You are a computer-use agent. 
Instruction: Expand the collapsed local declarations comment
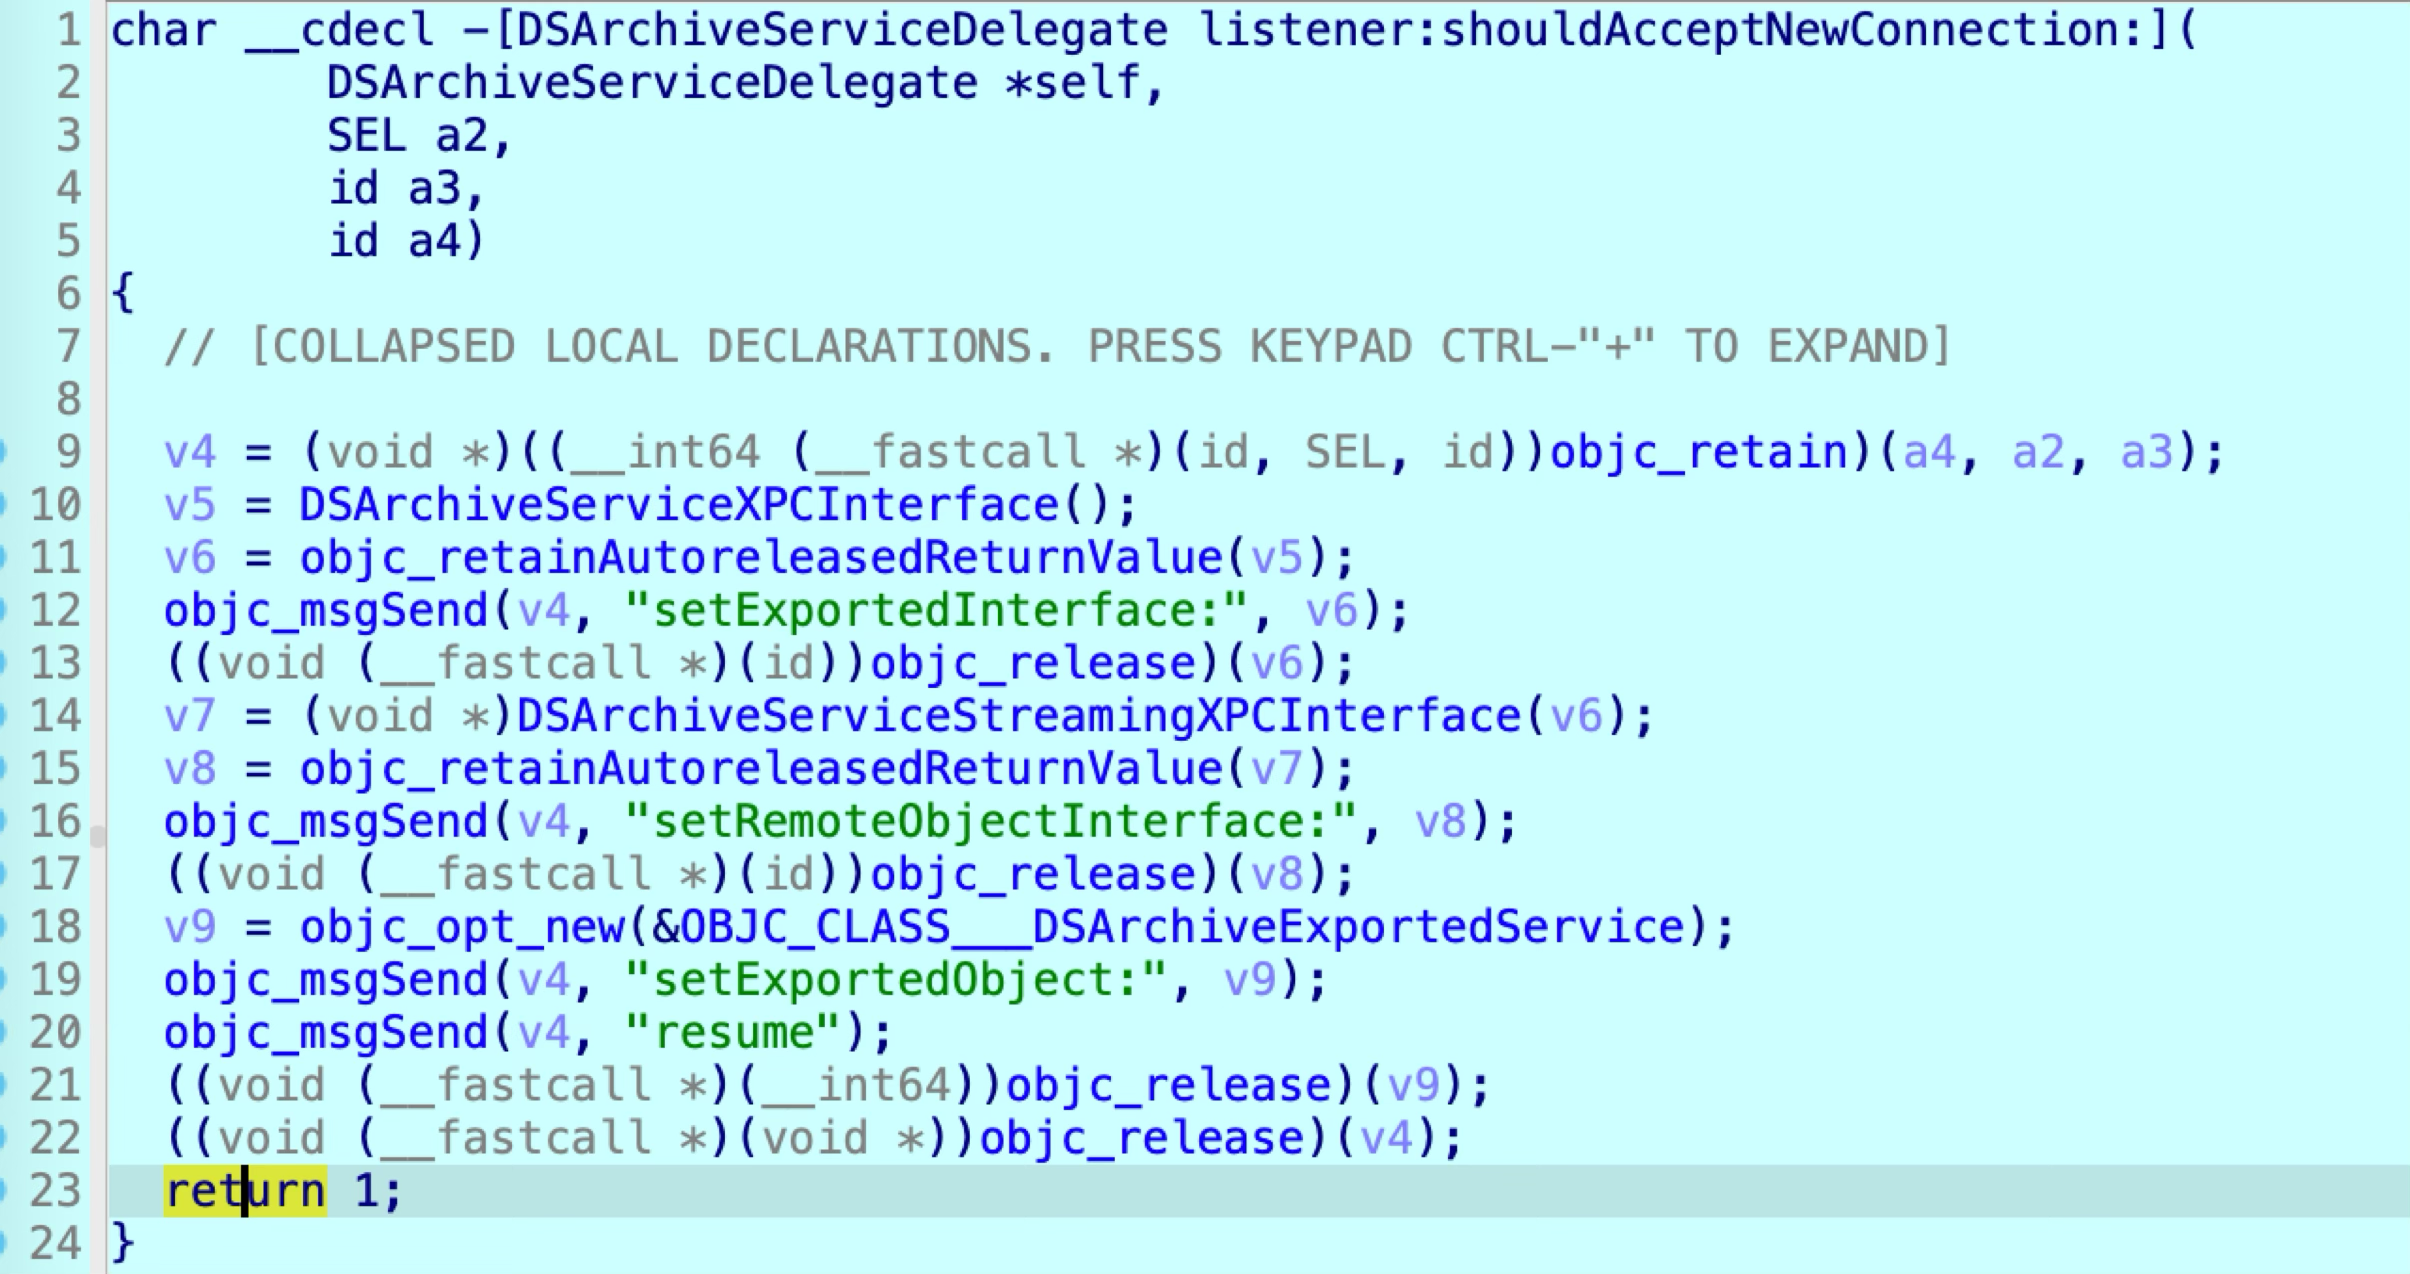tap(1058, 347)
